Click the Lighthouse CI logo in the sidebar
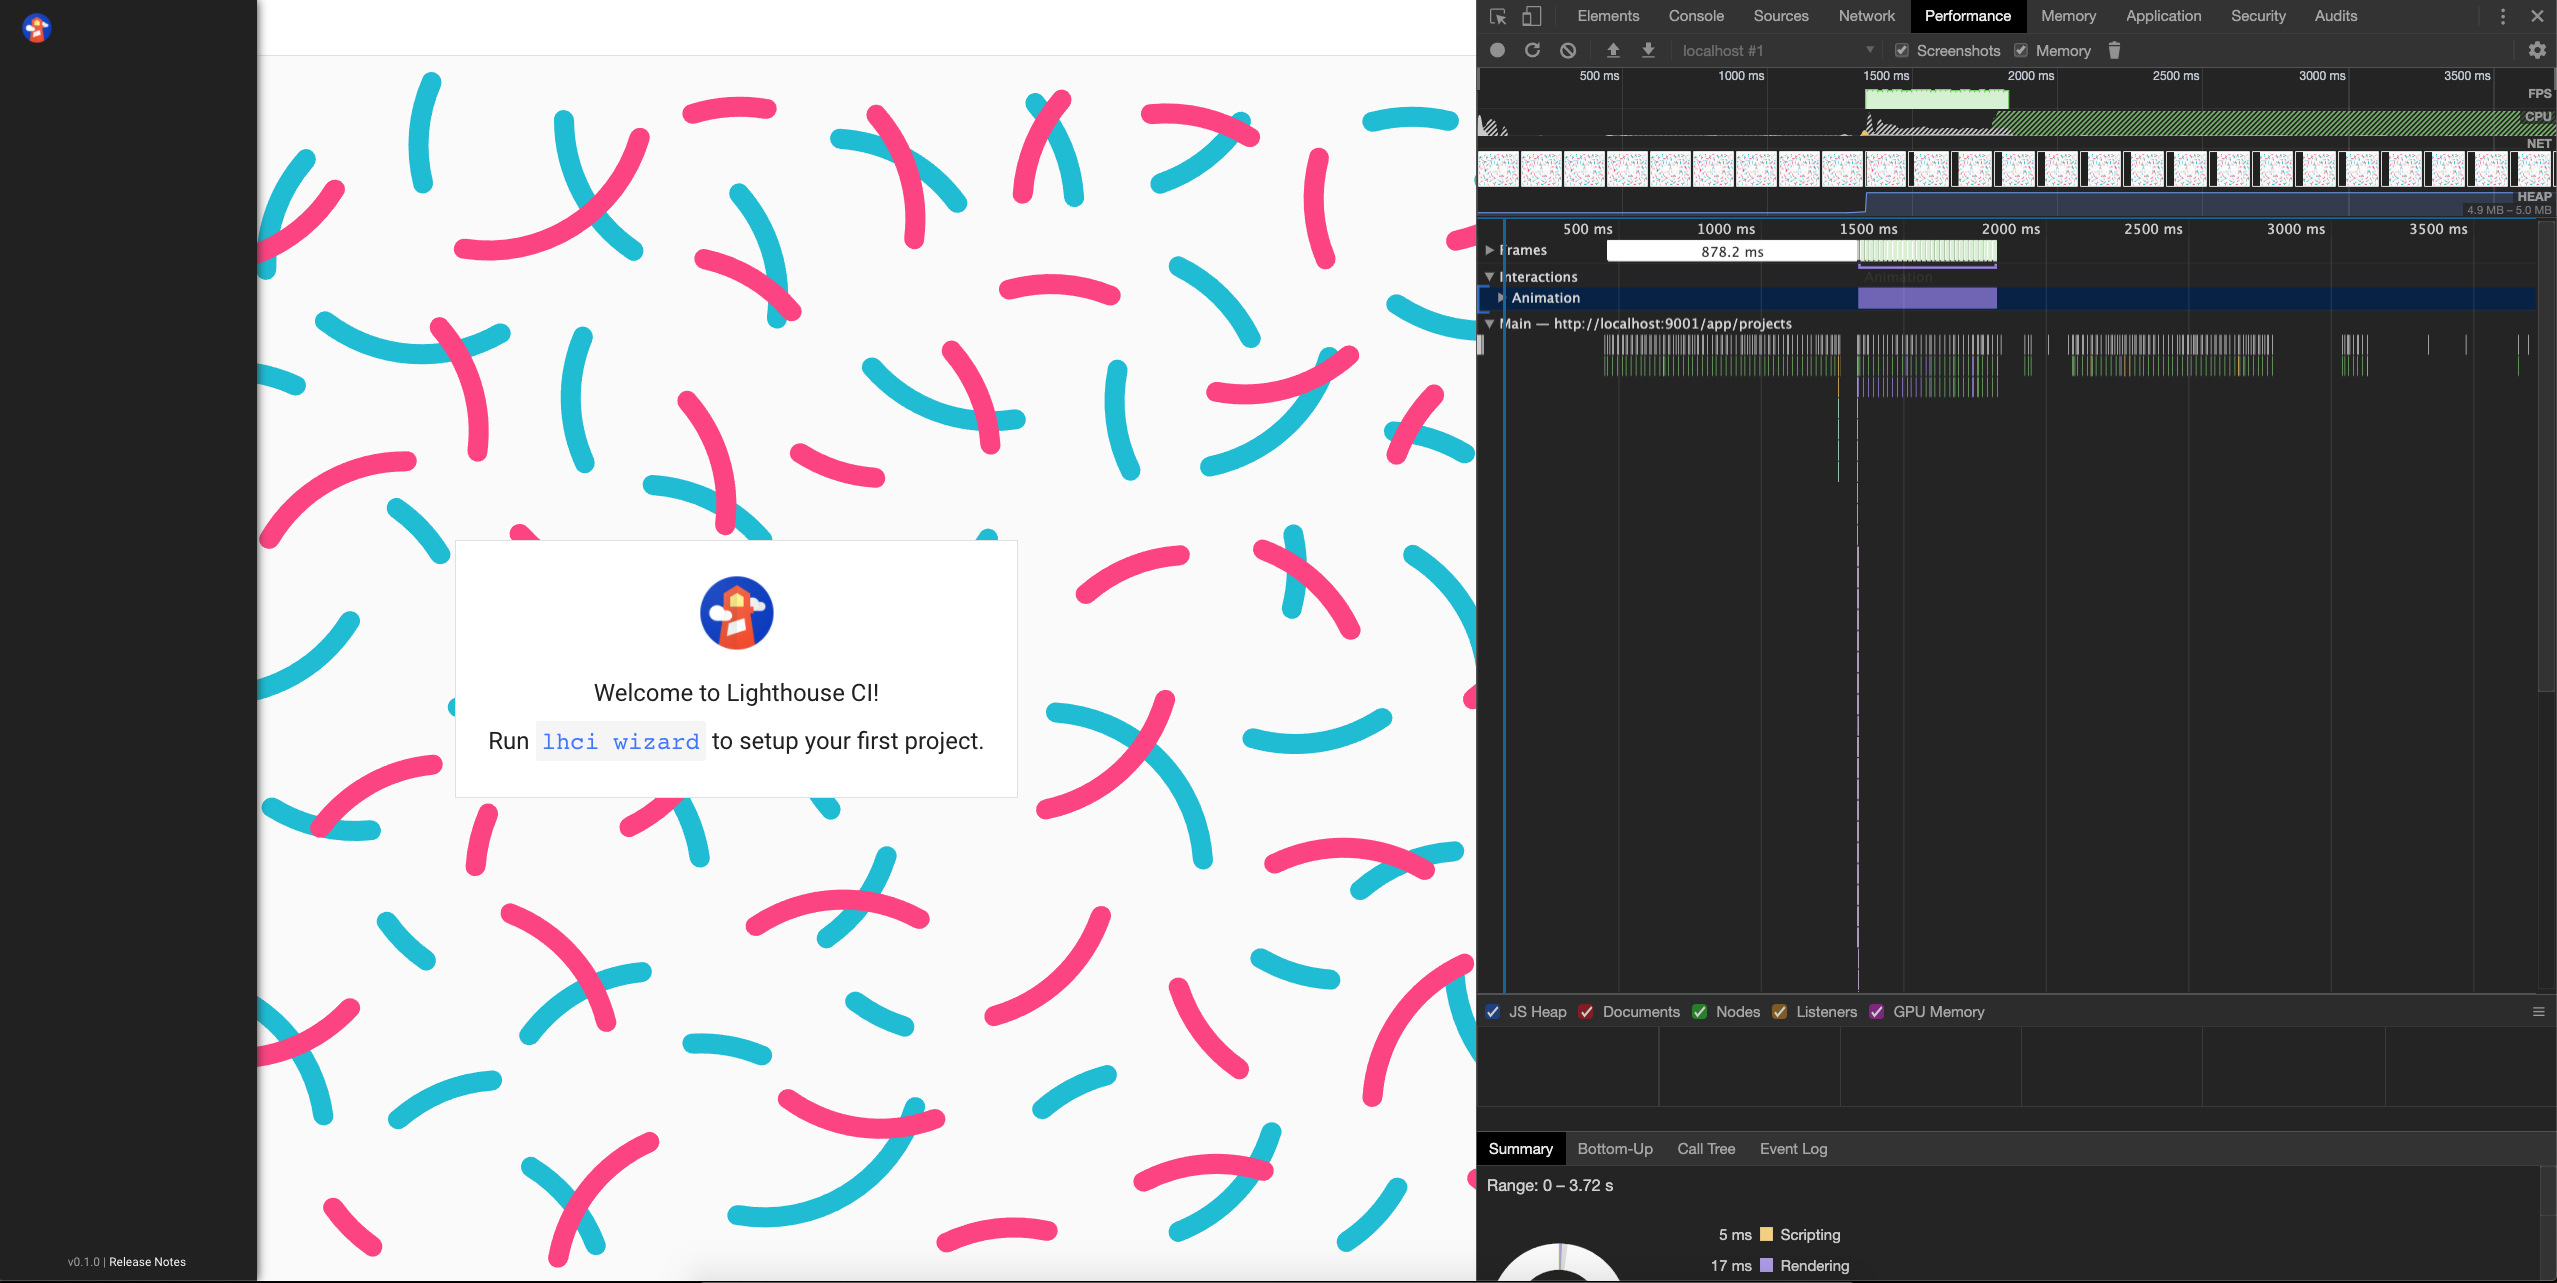This screenshot has width=2557, height=1283. (37, 28)
